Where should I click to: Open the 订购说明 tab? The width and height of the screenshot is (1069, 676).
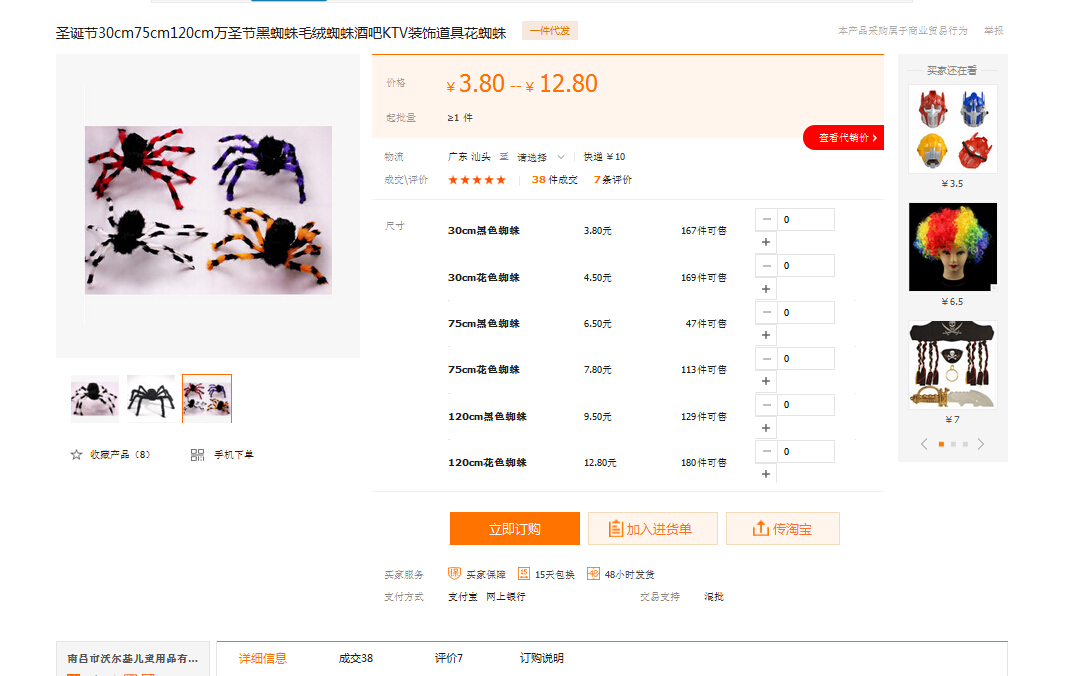[541, 658]
